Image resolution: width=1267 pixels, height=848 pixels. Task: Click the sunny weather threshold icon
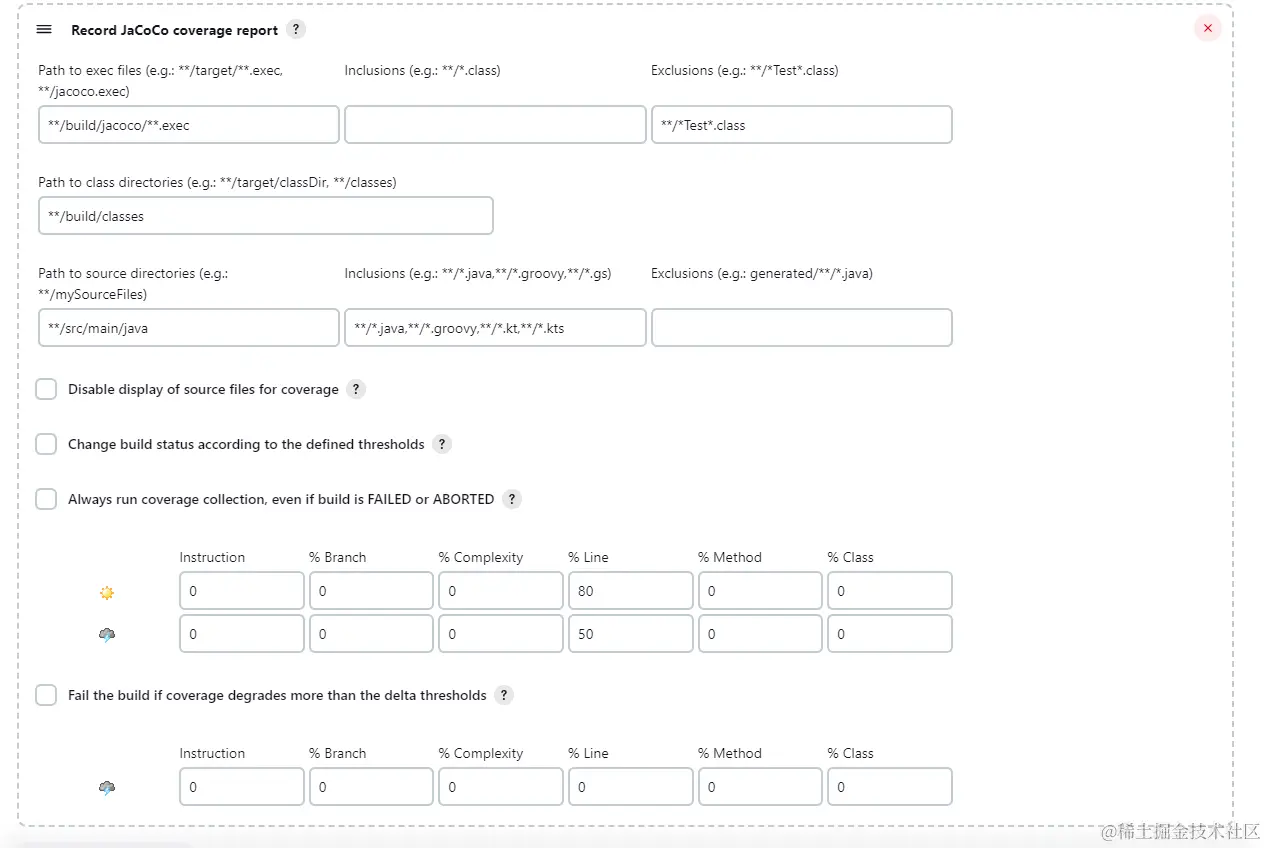coord(107,592)
